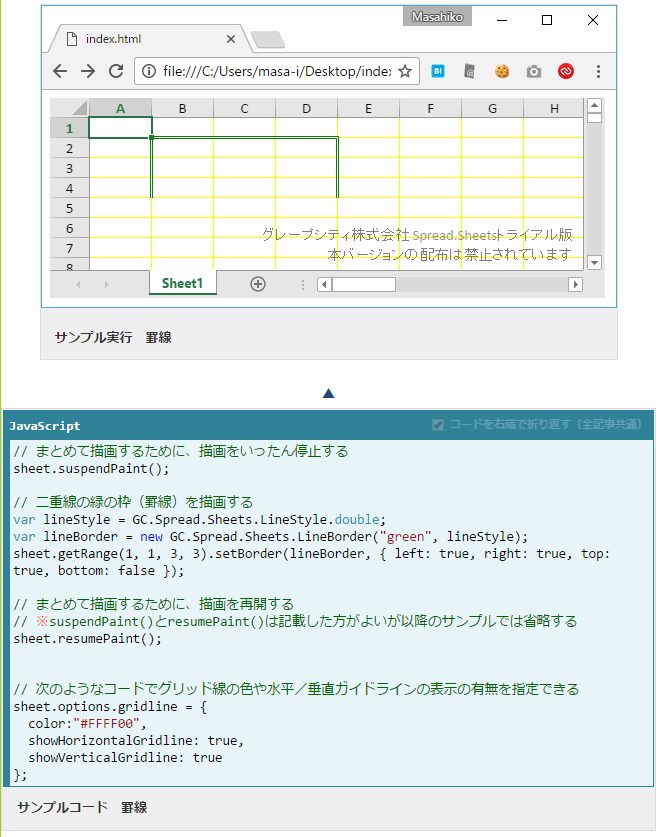The width and height of the screenshot is (661, 837).
Task: Select the index.html tab
Action: click(x=148, y=39)
